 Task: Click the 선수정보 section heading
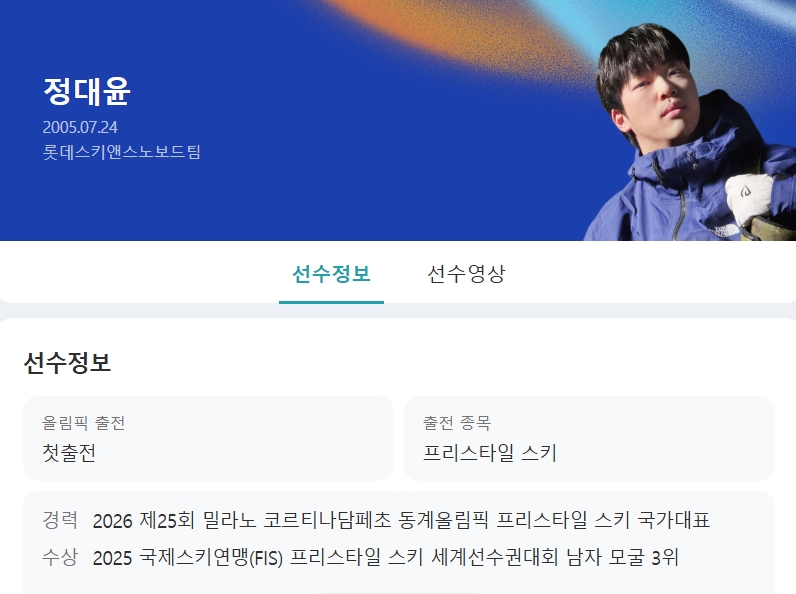(x=67, y=362)
